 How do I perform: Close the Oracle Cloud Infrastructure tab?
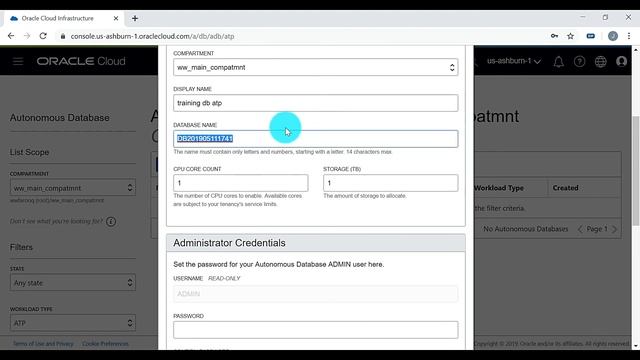pos(116,18)
